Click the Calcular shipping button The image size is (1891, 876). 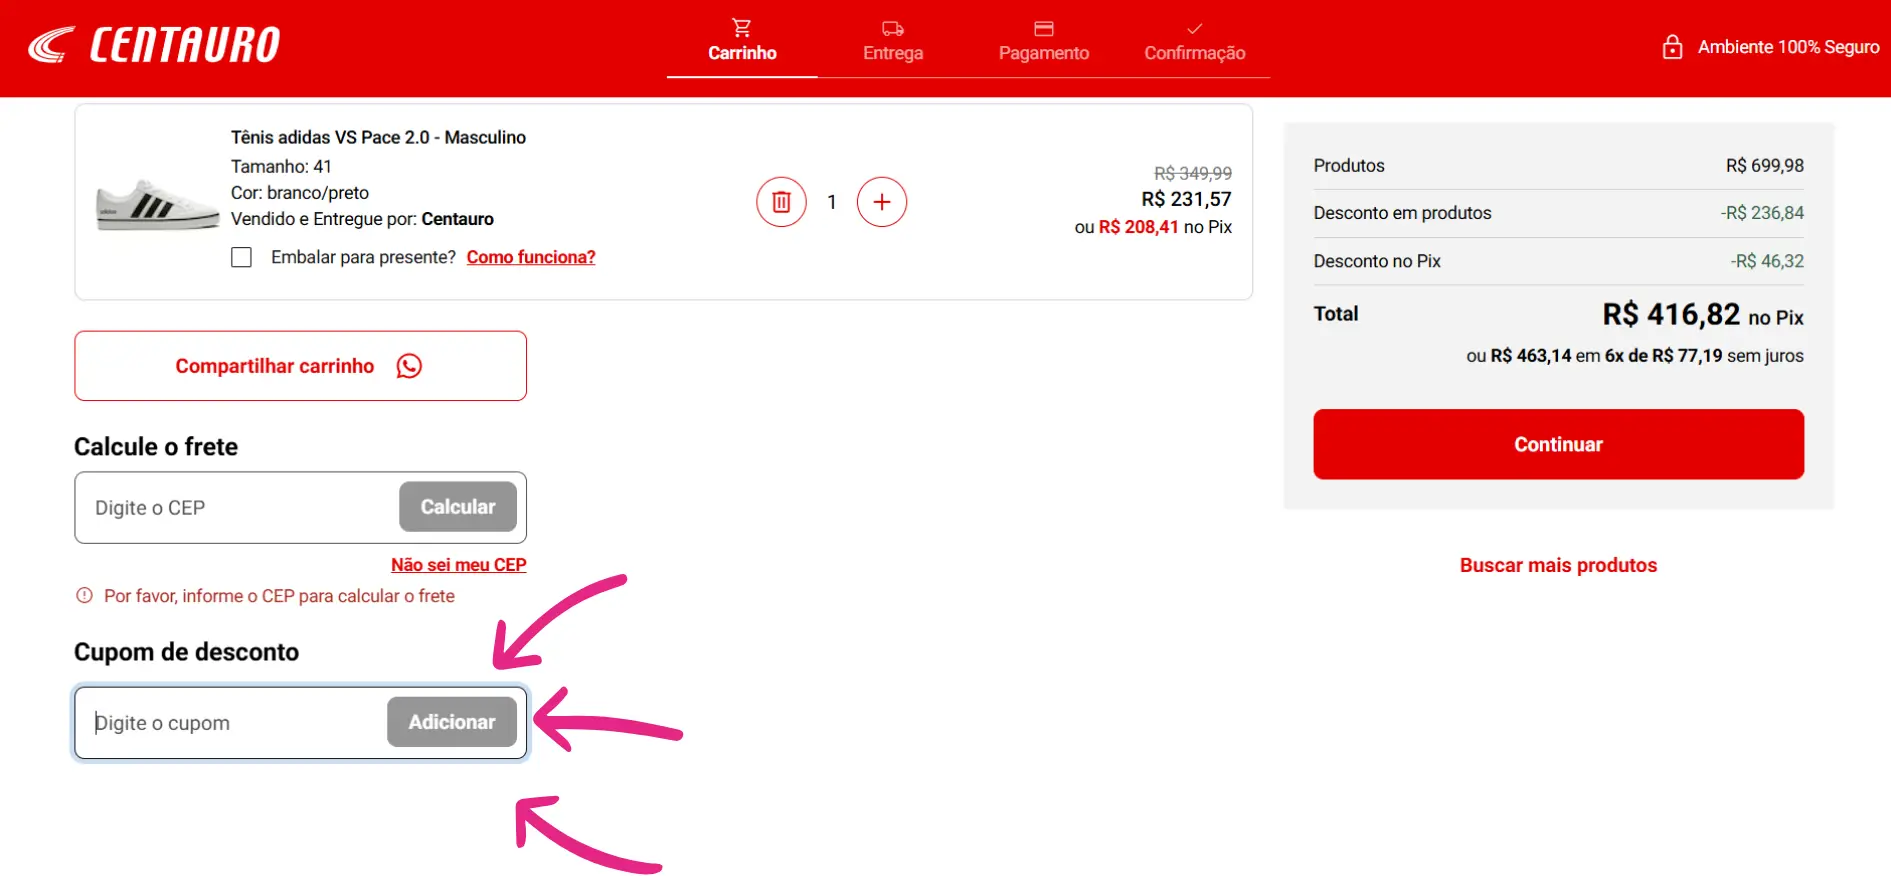458,507
